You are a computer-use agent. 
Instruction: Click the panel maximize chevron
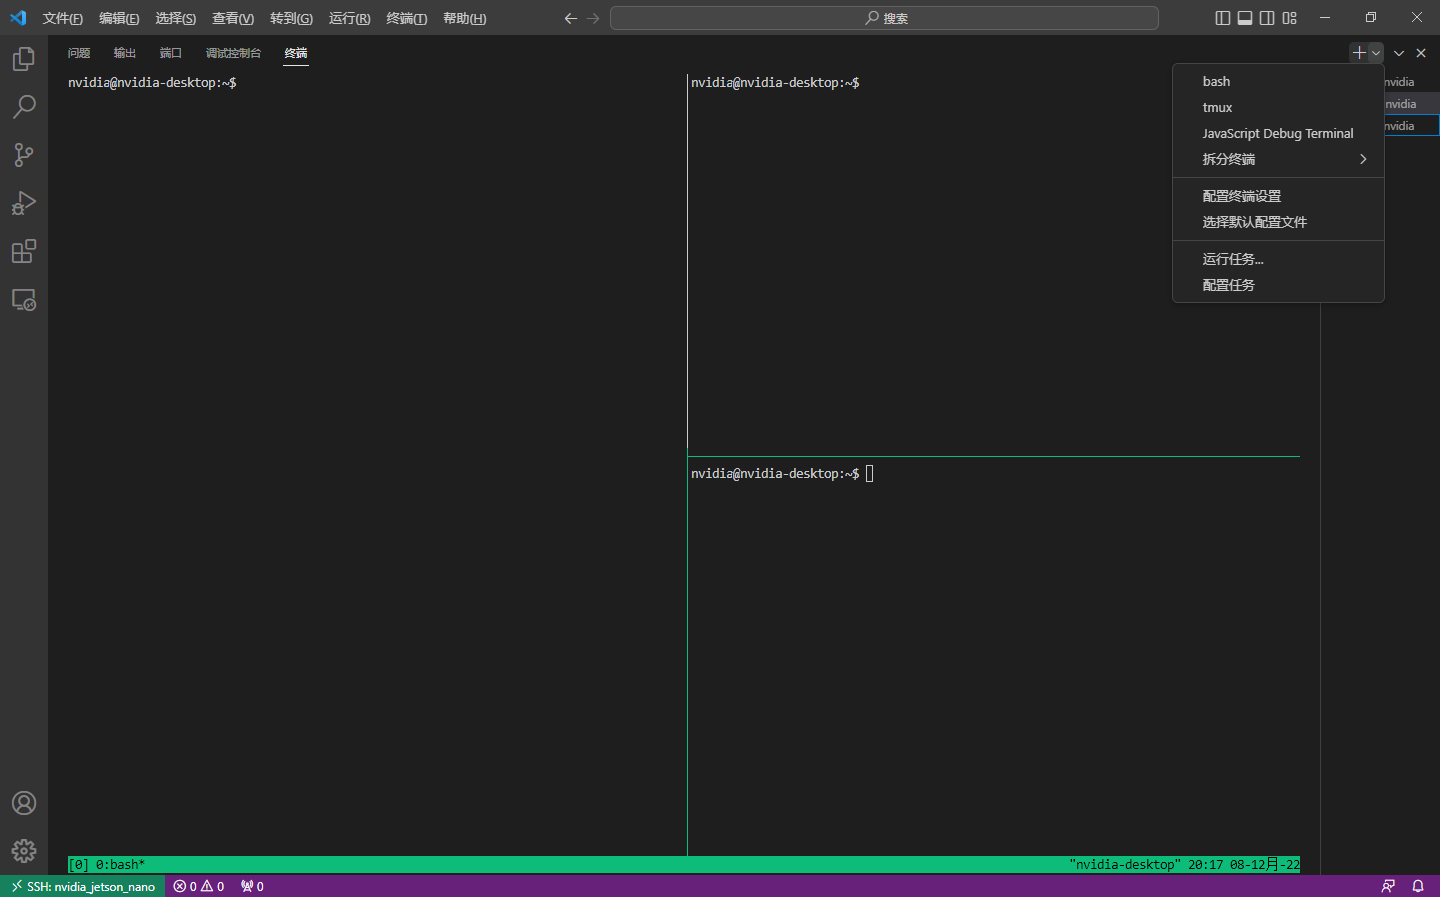(1399, 53)
